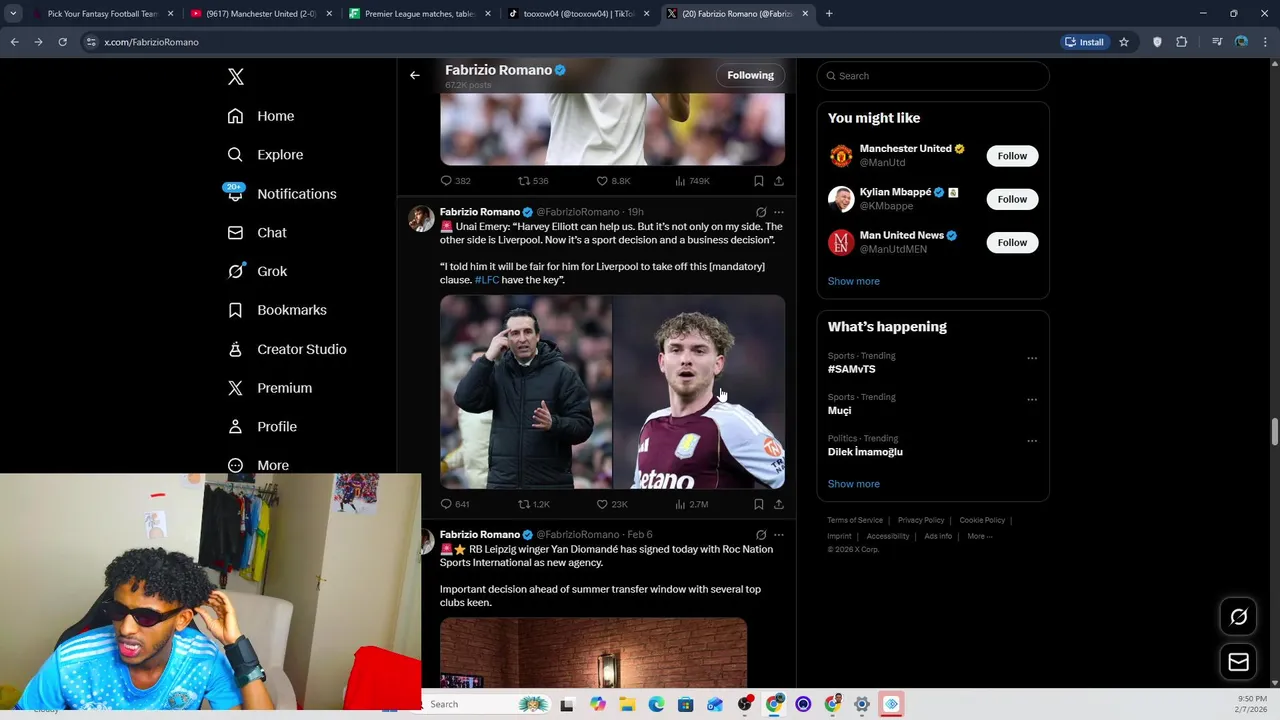The height and width of the screenshot is (720, 1280).
Task: Open Creator Studio
Action: [287, 349]
